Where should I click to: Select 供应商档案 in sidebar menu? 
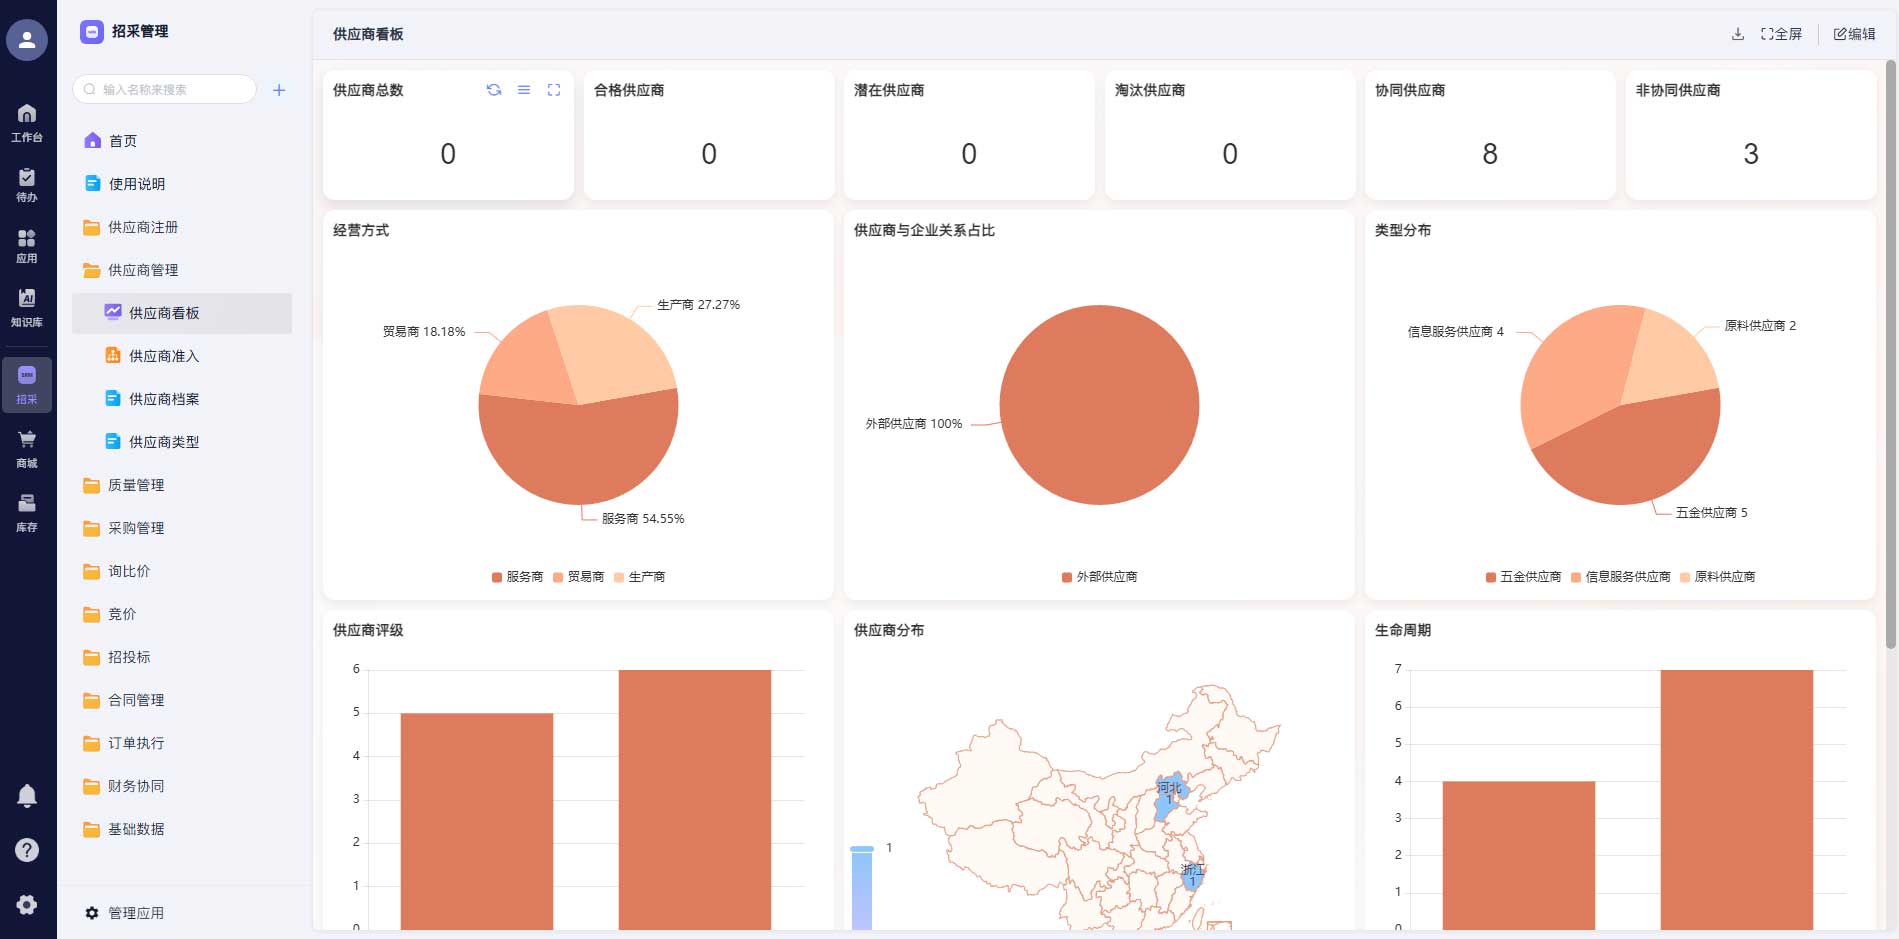(164, 399)
